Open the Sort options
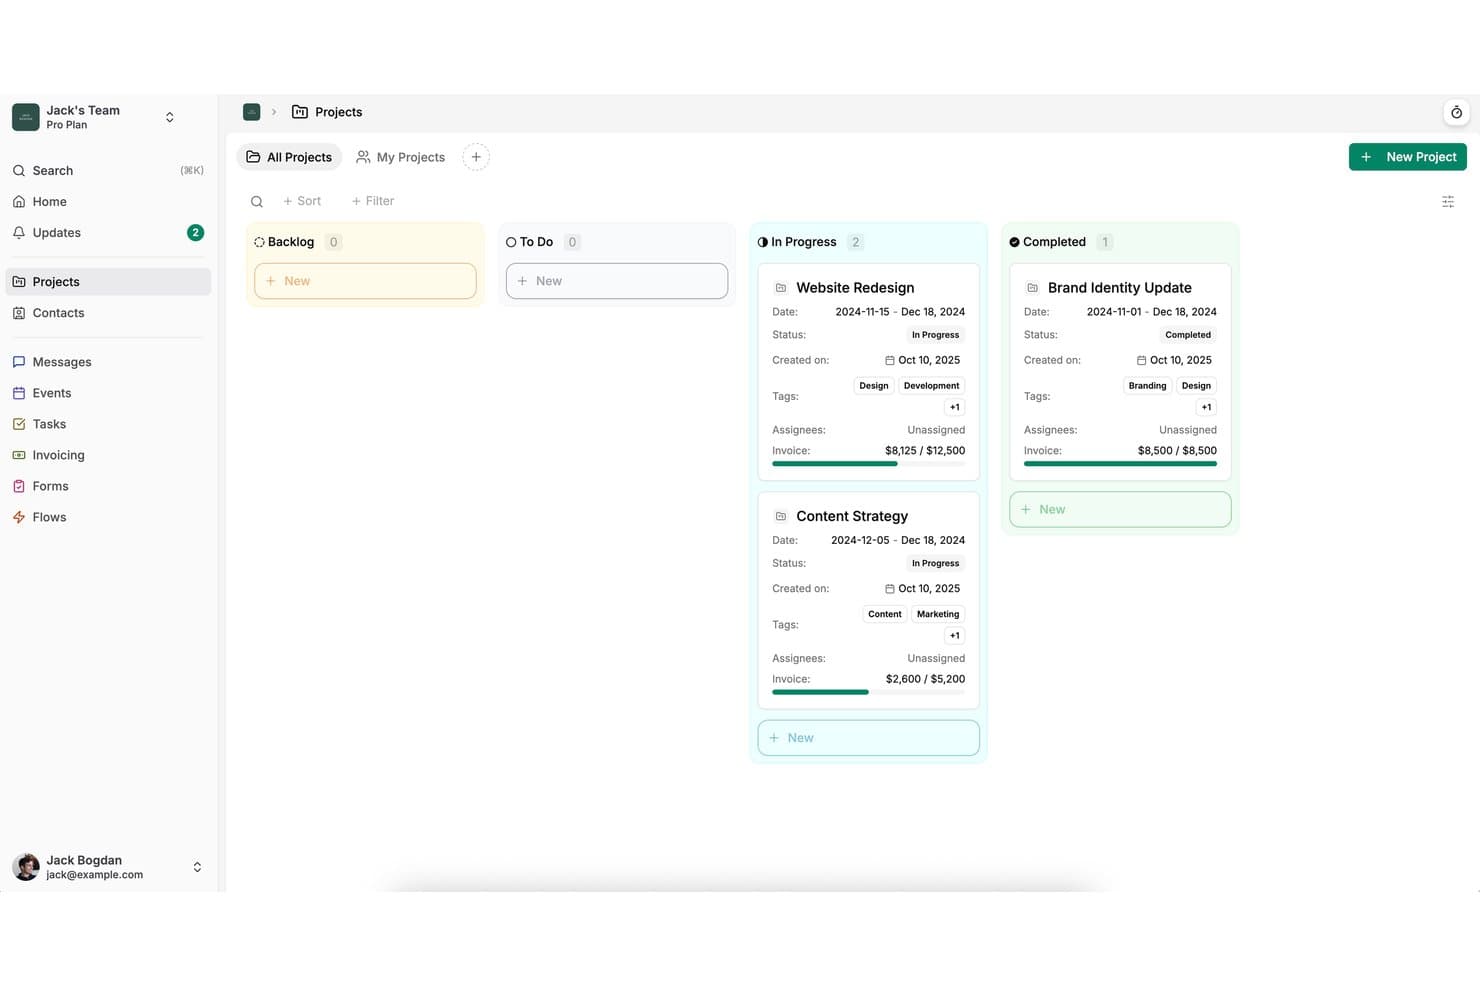The height and width of the screenshot is (987, 1480). tap(302, 201)
